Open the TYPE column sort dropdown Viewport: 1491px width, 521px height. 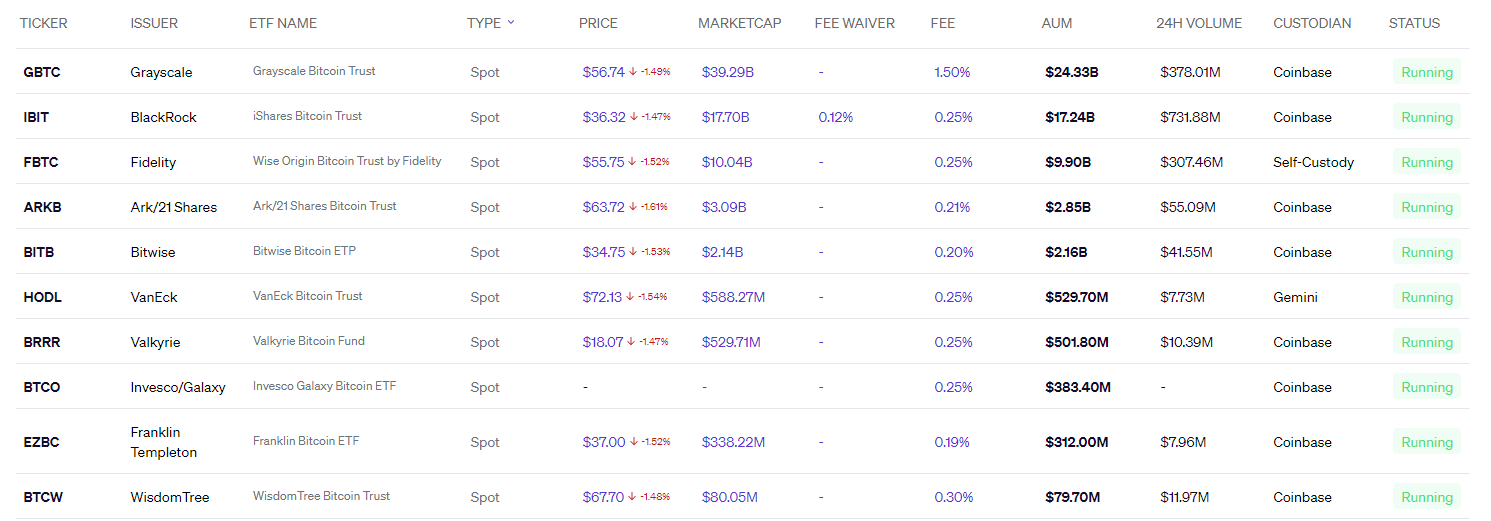pyautogui.click(x=511, y=22)
